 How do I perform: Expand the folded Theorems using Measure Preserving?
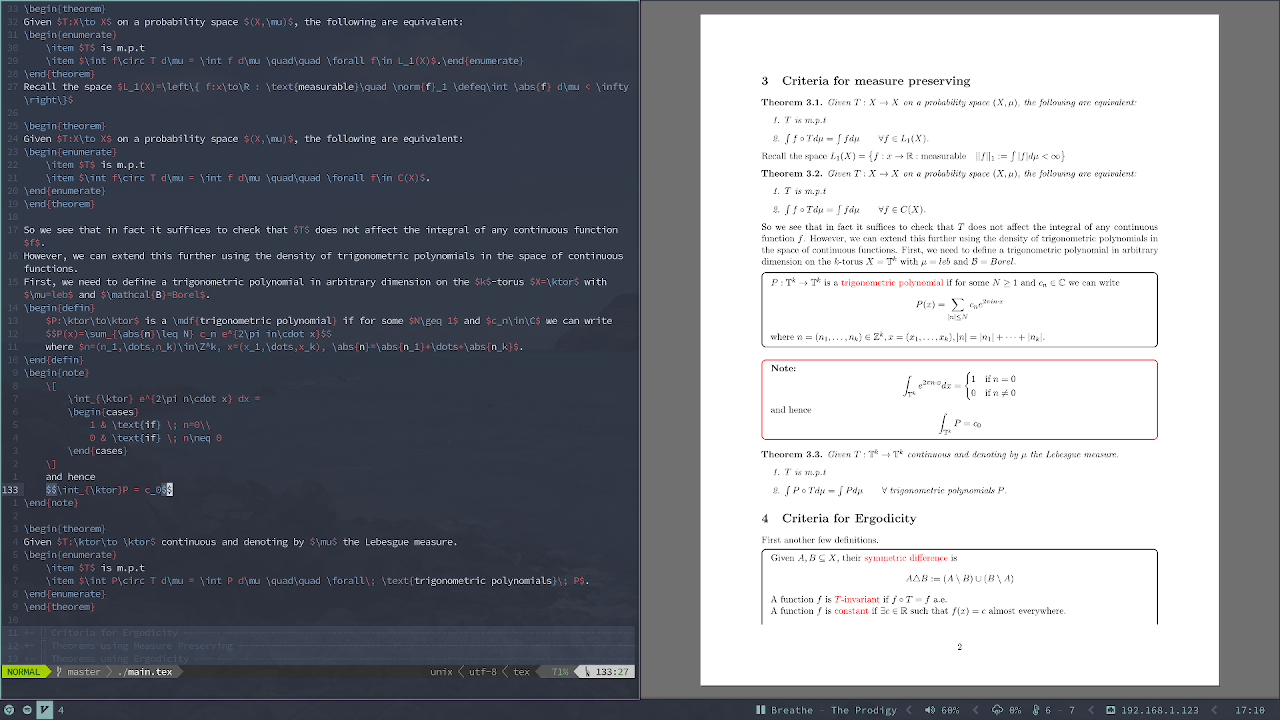tap(318, 646)
